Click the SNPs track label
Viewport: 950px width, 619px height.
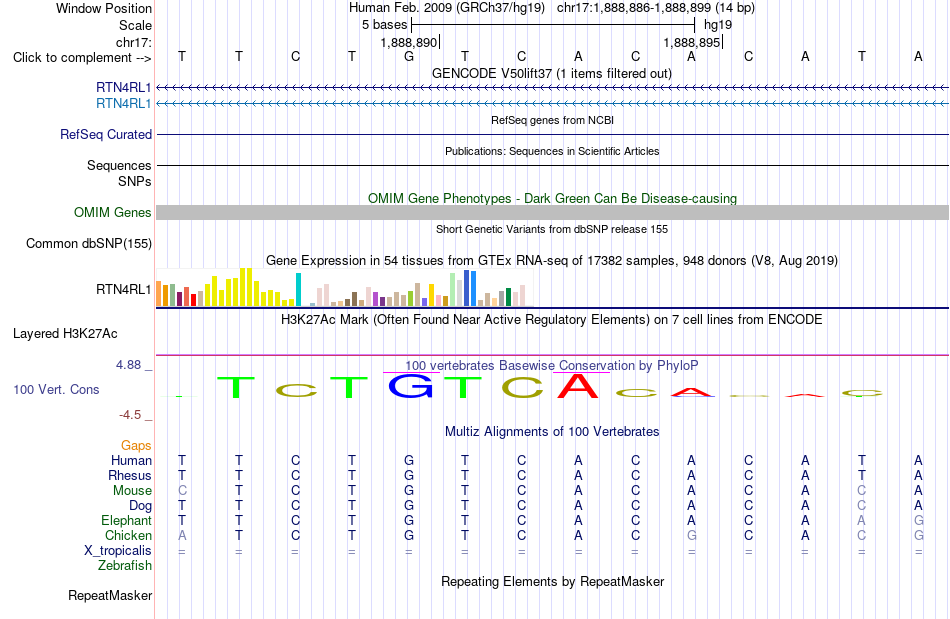click(135, 181)
